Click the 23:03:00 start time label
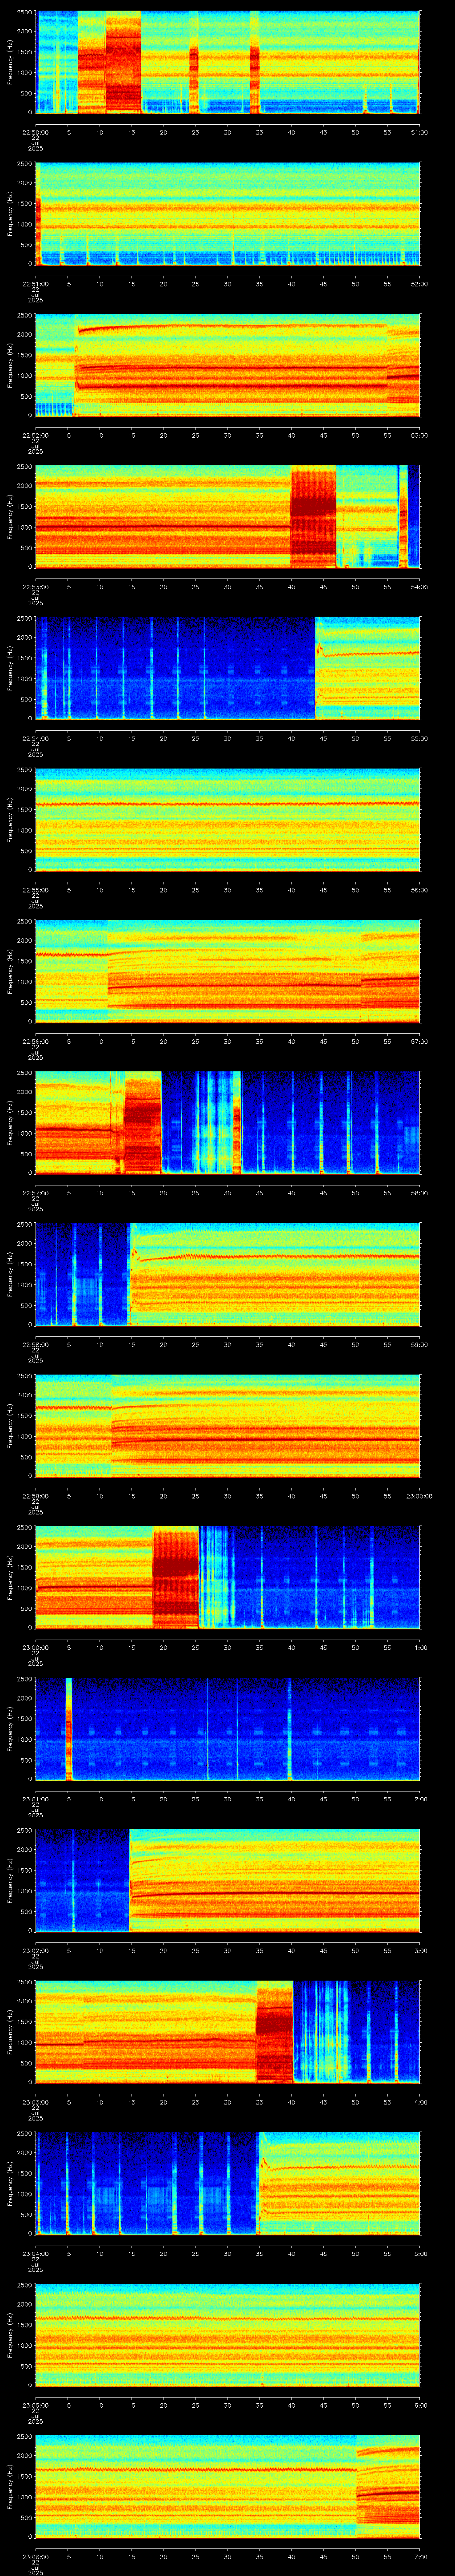 (35, 2101)
